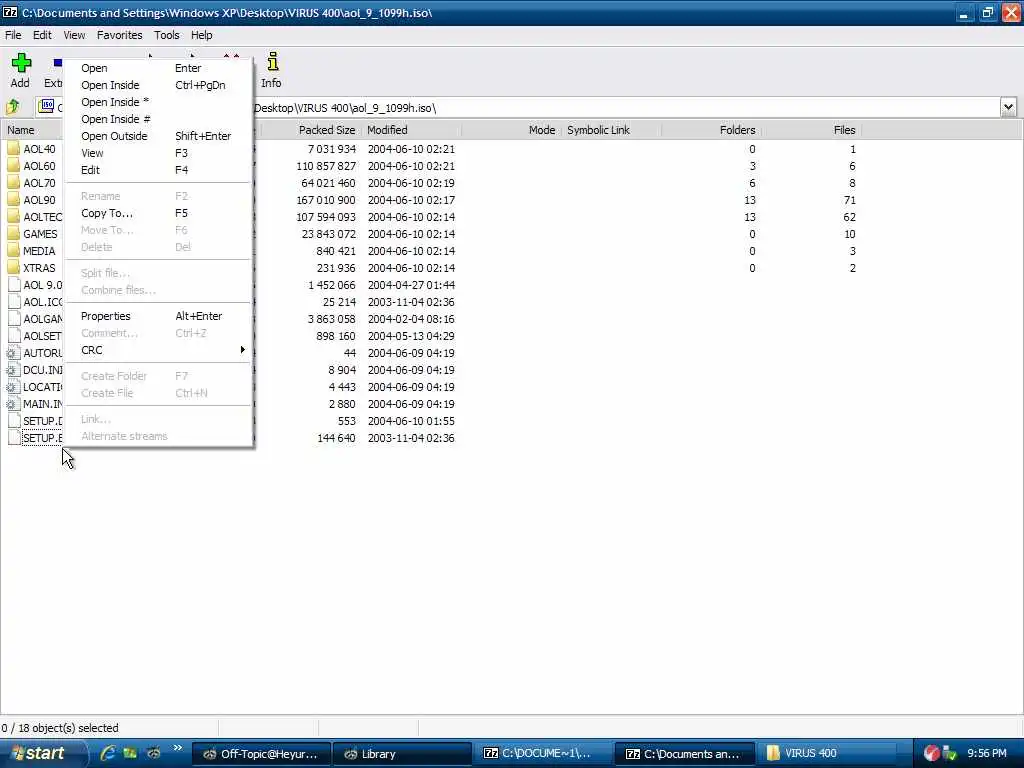Open the File menu
Screen dimensions: 1024x768
click(x=13, y=35)
